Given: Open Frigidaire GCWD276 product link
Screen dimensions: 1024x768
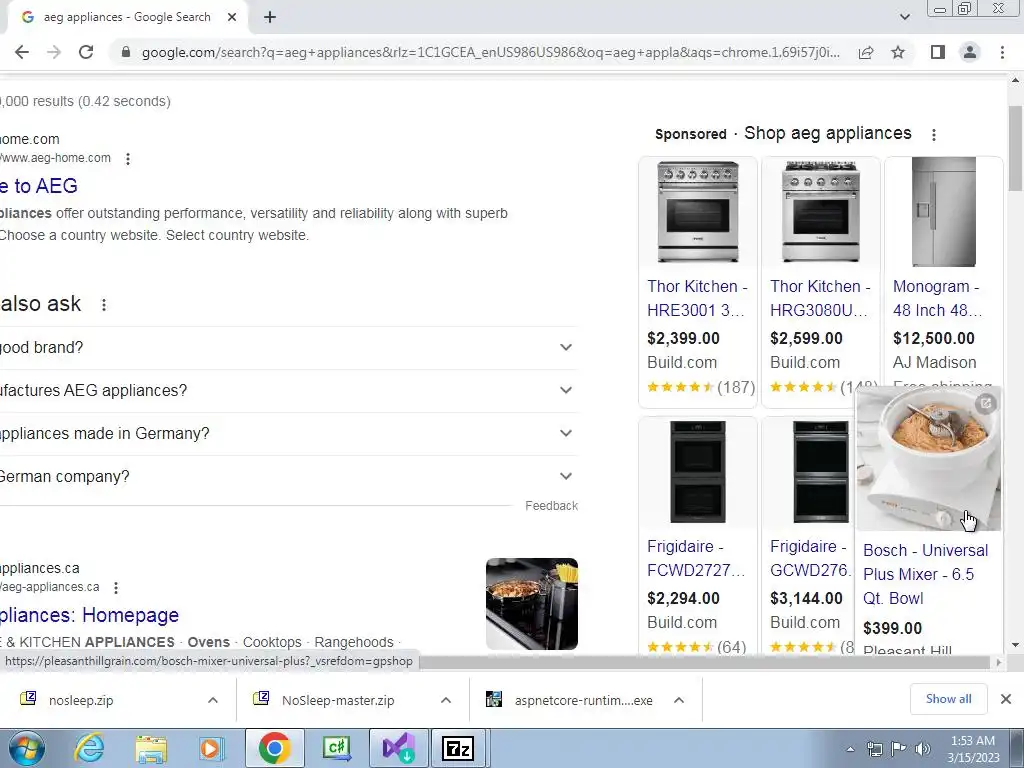Looking at the screenshot, I should 810,558.
